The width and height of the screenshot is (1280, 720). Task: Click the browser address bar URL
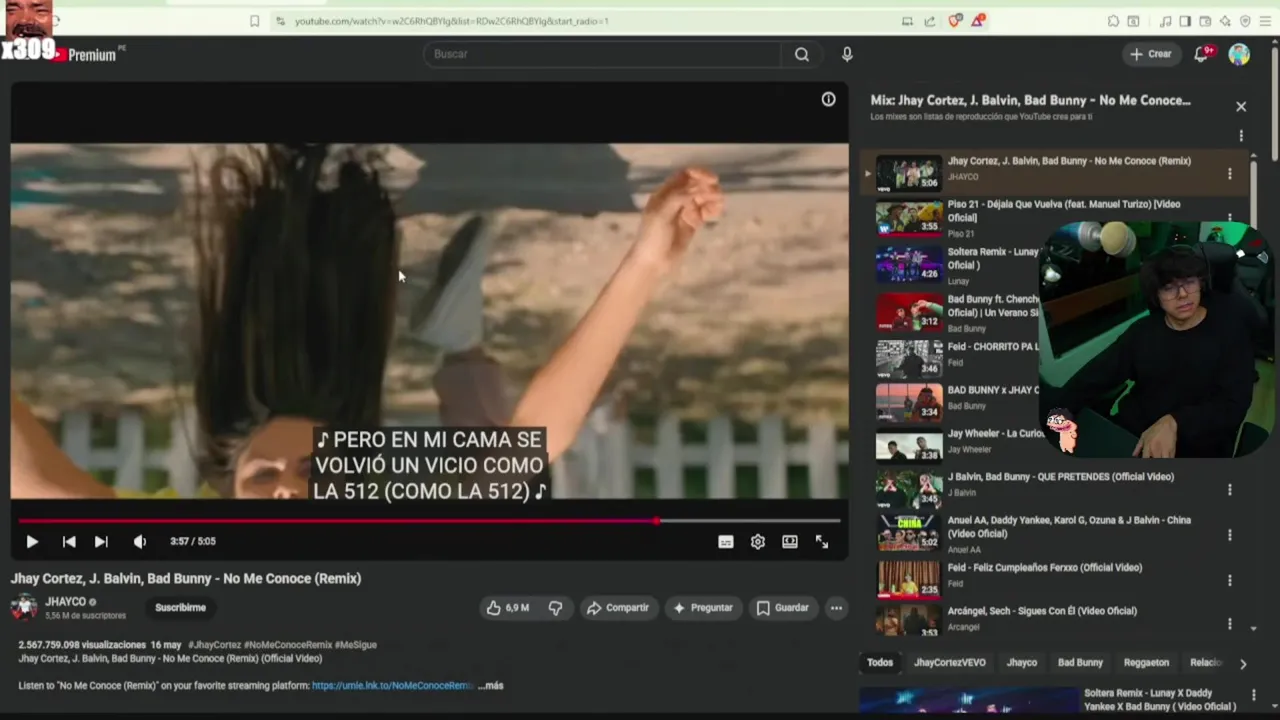[x=451, y=21]
